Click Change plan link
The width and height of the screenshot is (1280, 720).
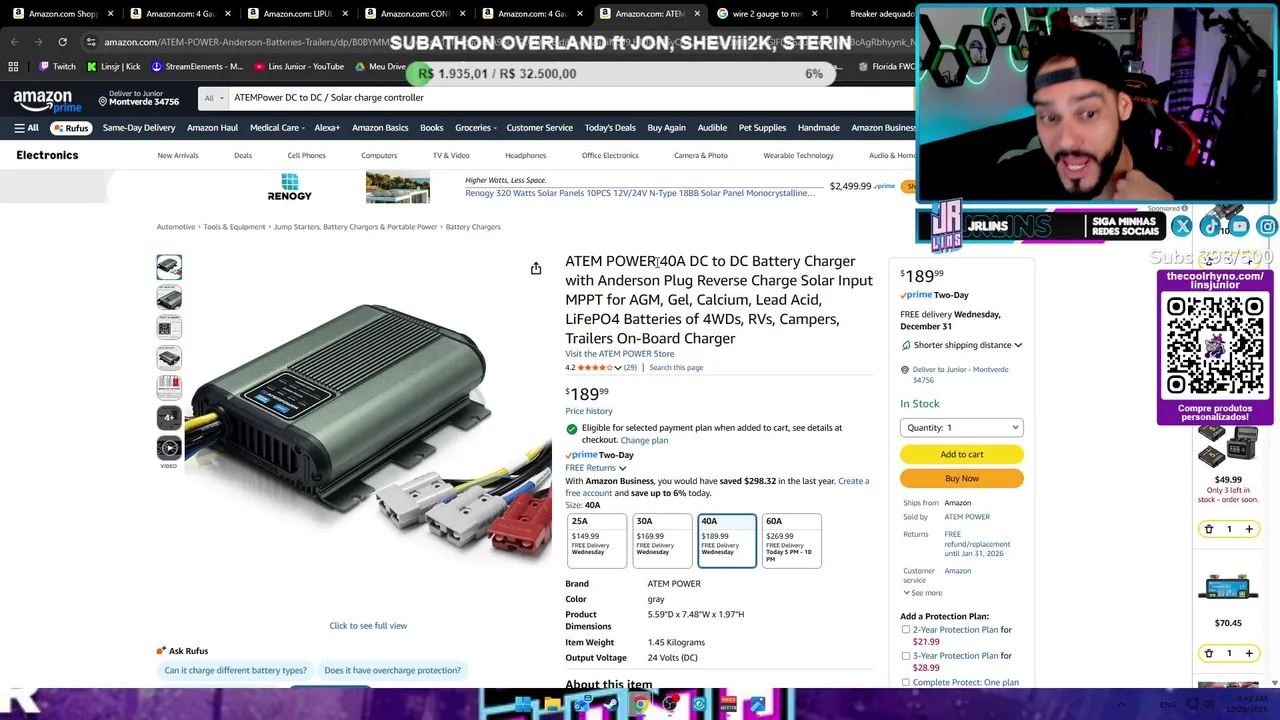pos(644,441)
